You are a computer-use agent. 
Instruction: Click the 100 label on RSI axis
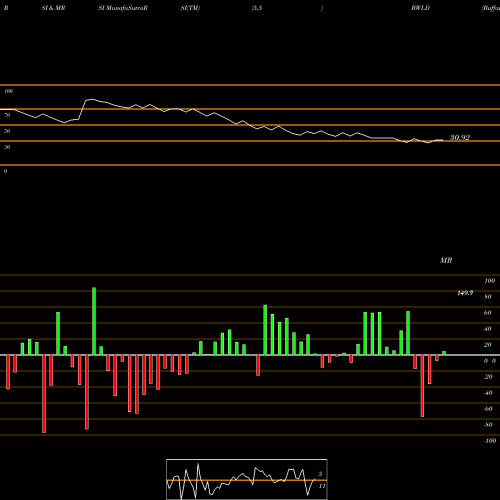coord(8,91)
